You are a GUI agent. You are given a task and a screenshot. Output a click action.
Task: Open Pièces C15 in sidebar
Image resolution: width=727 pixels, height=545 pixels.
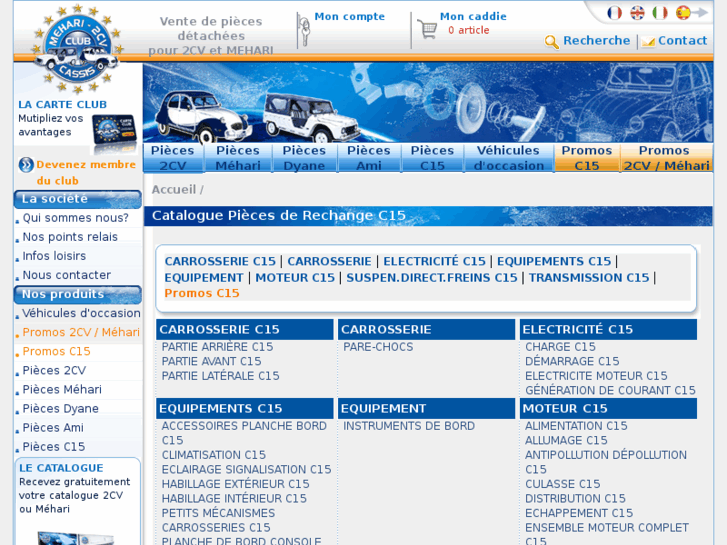pos(54,447)
